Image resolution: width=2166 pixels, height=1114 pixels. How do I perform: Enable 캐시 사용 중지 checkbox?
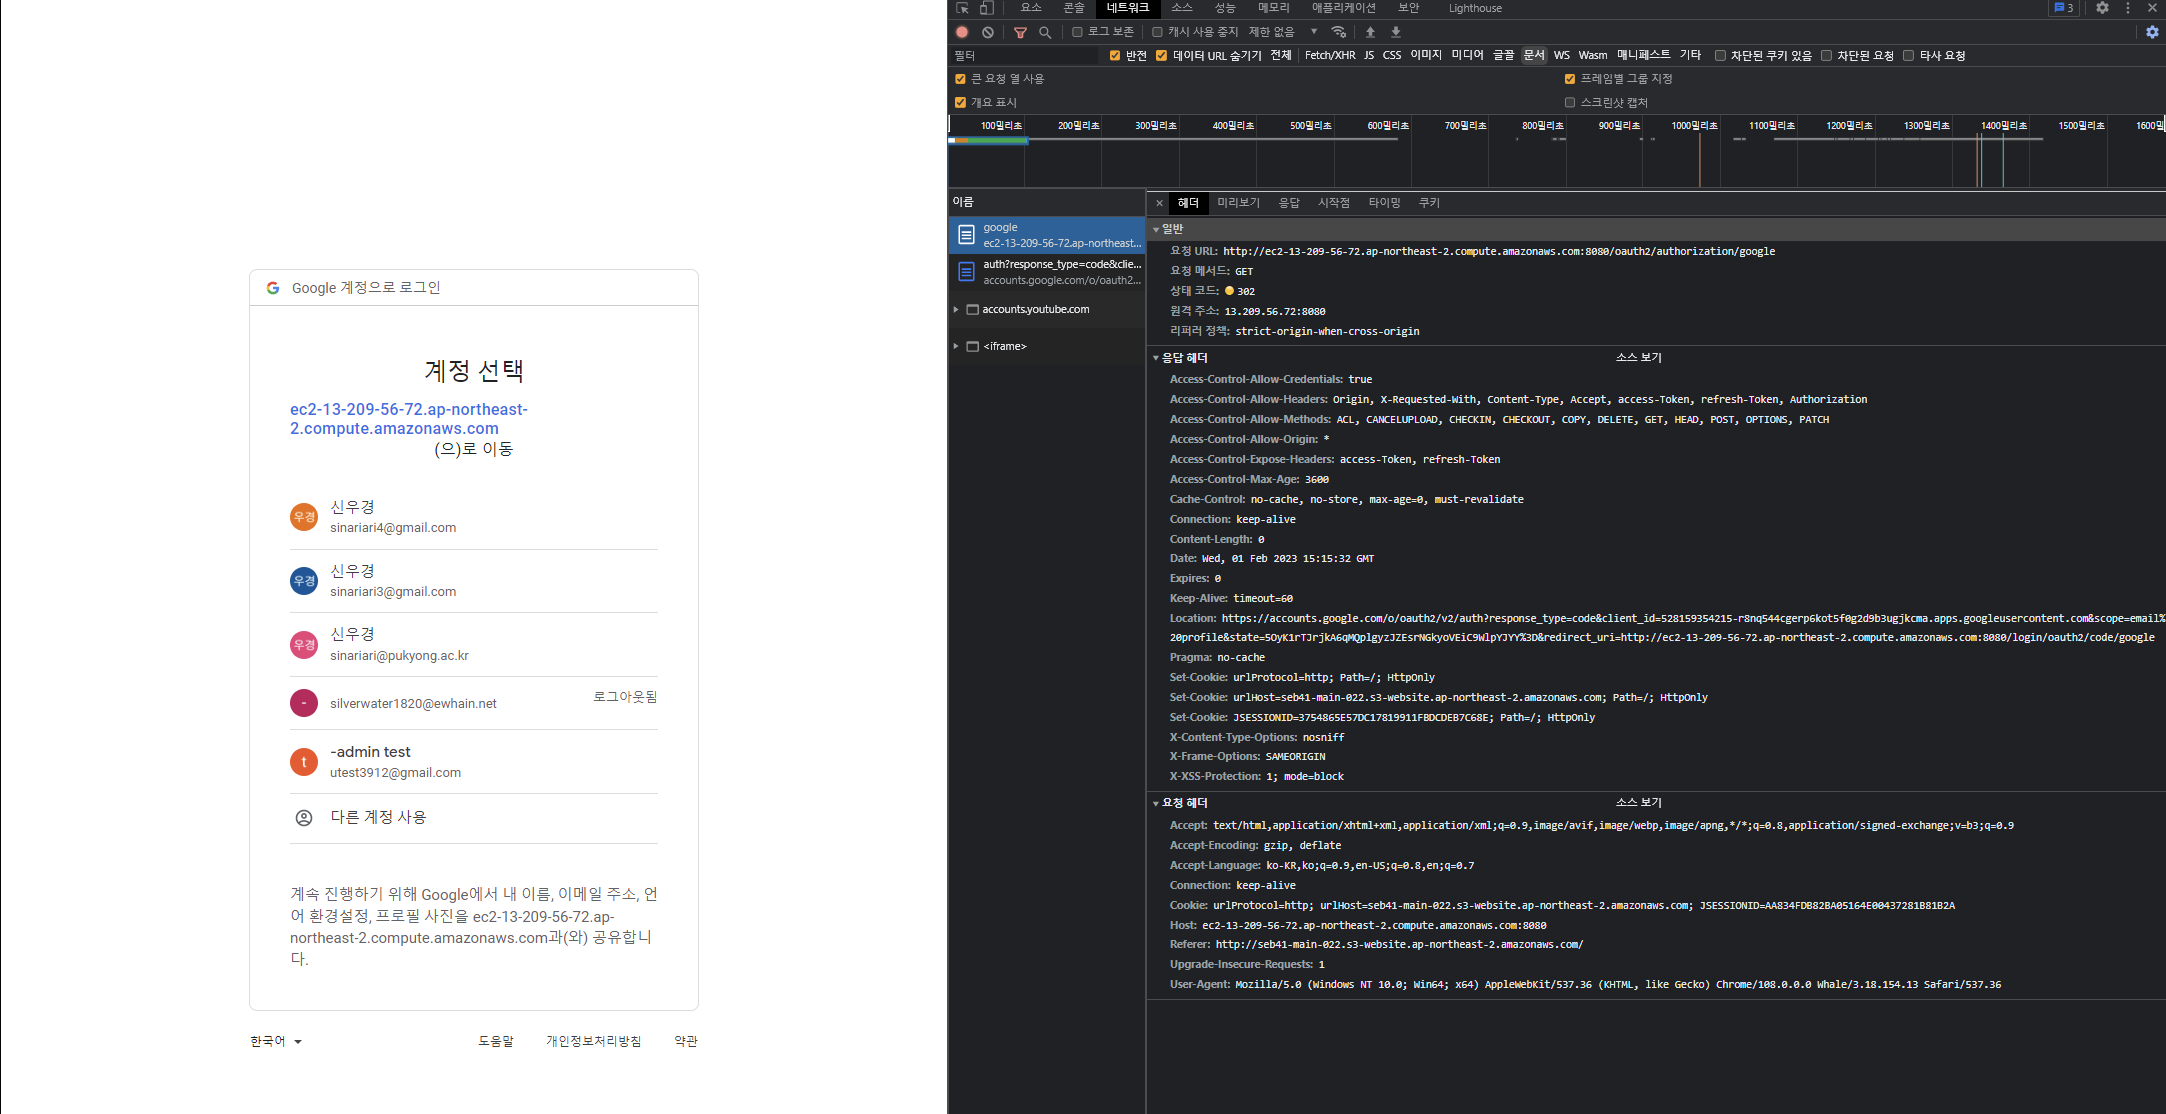[1157, 32]
